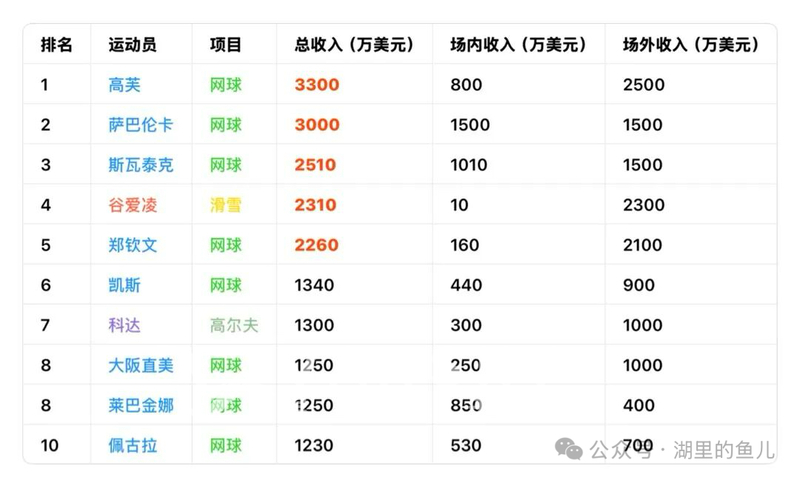
Task: Select the athlete name 大阪直美
Action: click(x=141, y=366)
